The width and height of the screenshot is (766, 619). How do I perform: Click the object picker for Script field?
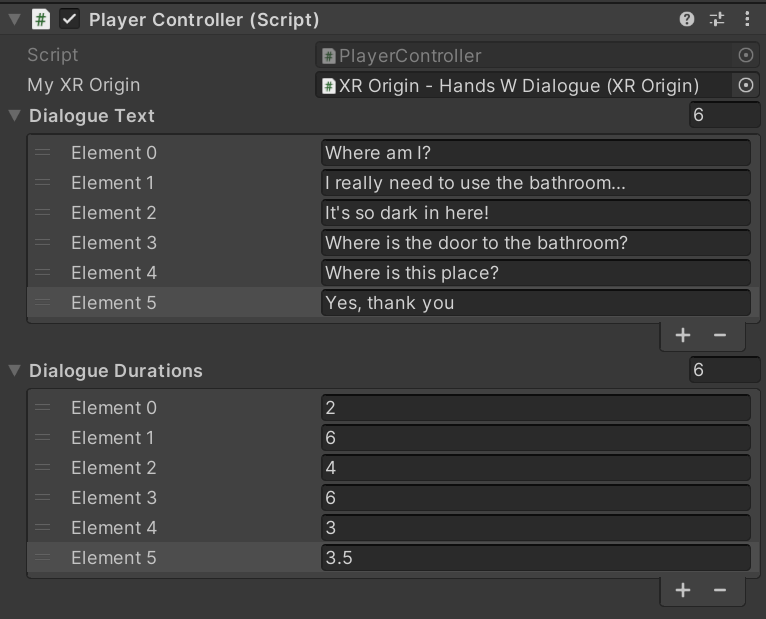(x=745, y=56)
